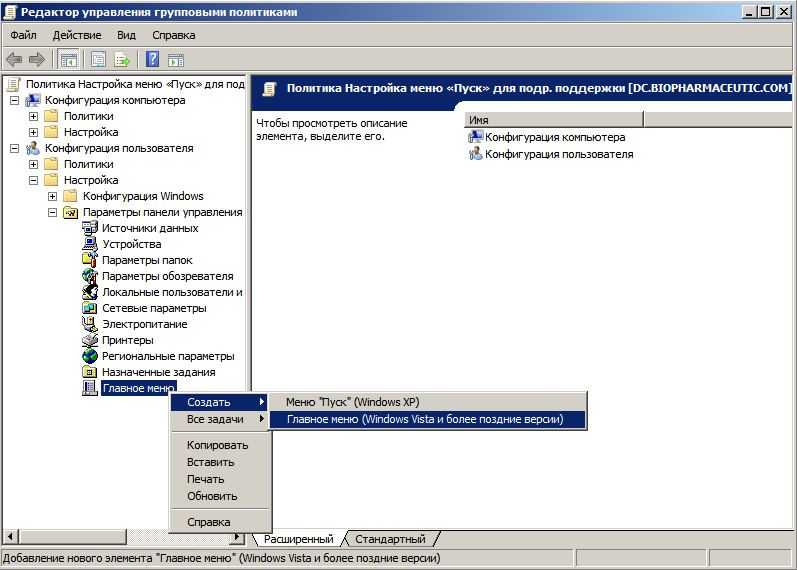Select Печать in the context menu
The image size is (797, 570).
click(219, 479)
